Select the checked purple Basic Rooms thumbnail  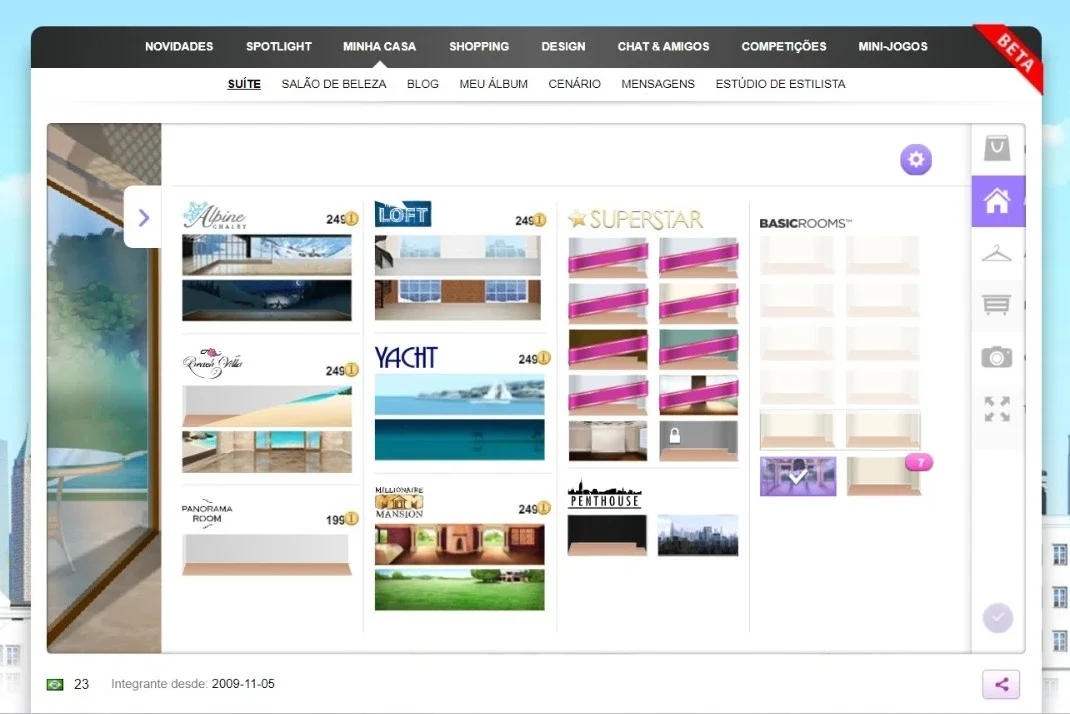tap(798, 476)
